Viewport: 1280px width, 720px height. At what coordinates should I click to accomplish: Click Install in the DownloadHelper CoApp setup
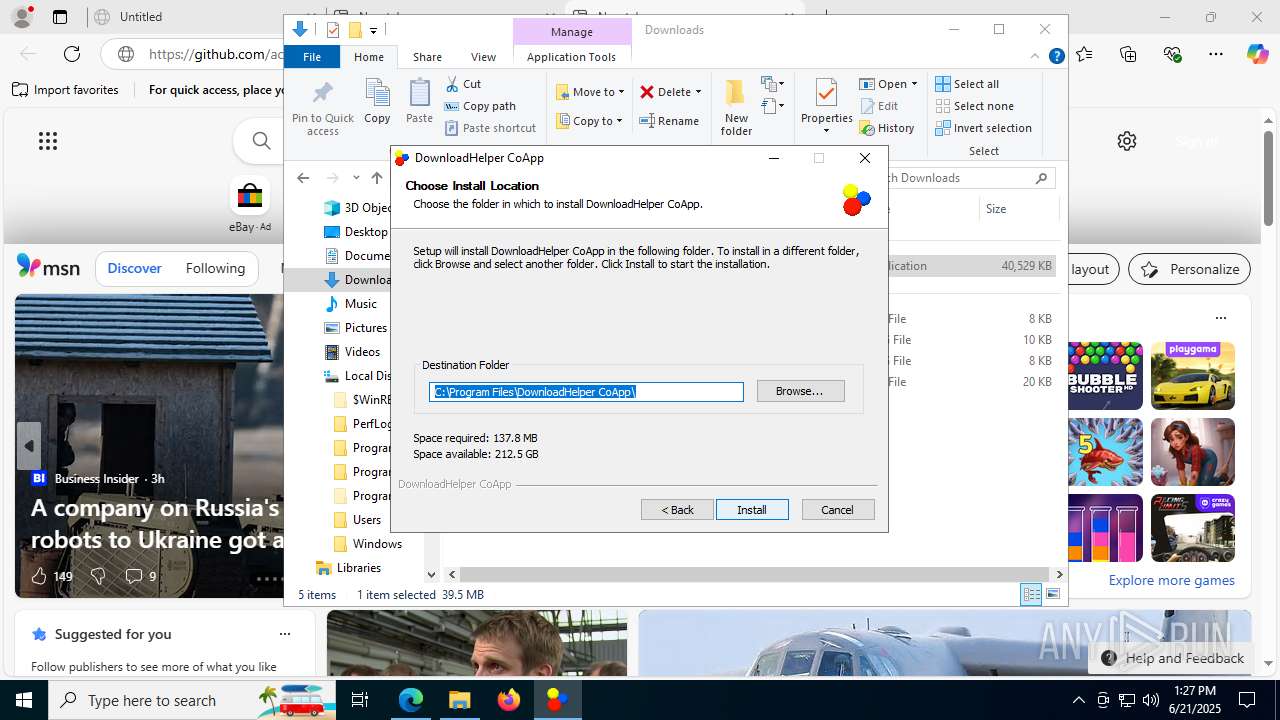coord(752,510)
